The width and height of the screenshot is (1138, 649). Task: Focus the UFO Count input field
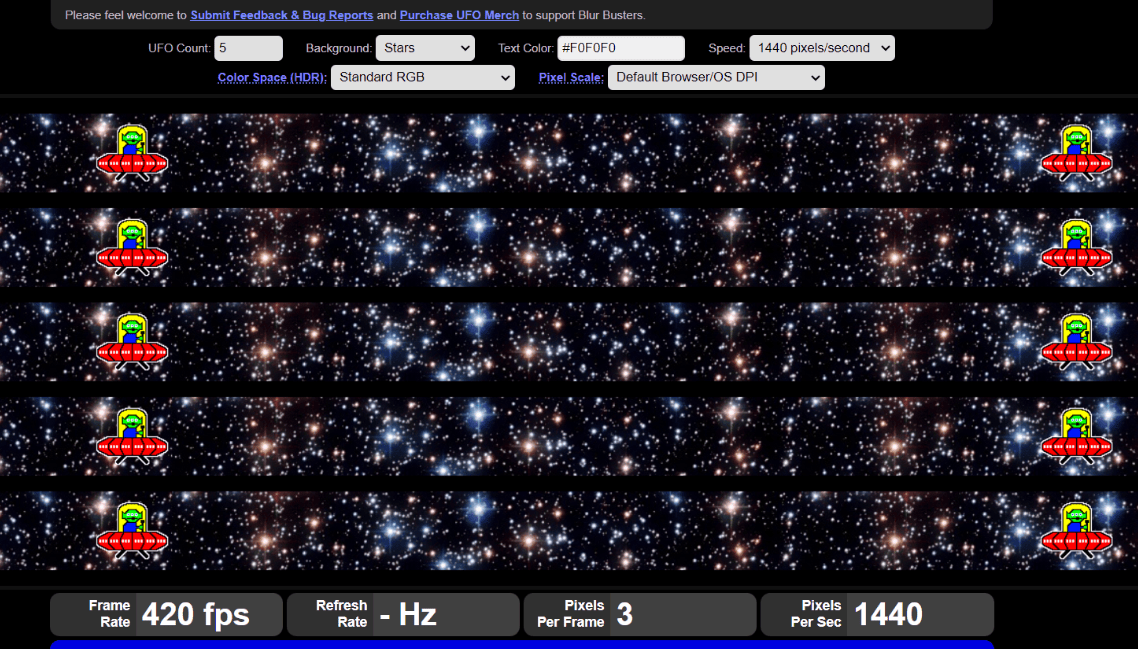[x=248, y=48]
